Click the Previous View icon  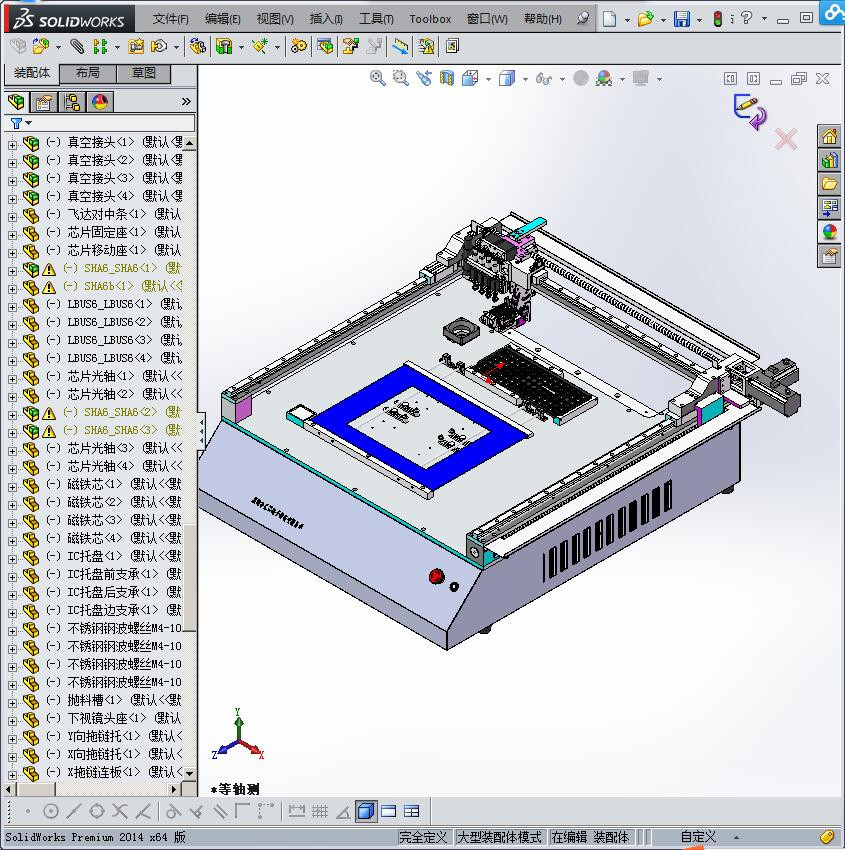coord(424,79)
